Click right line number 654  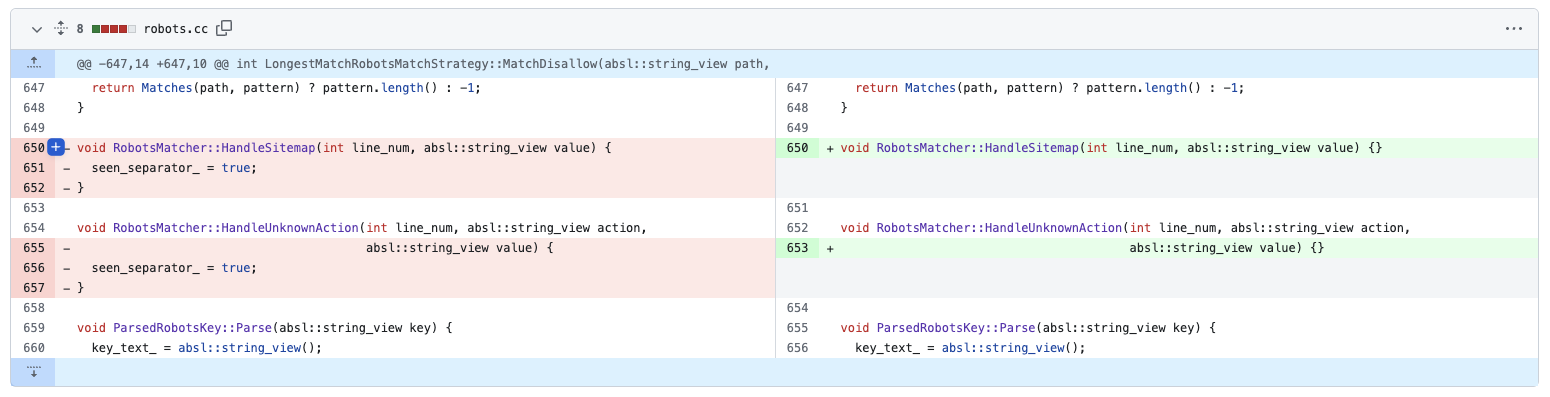pos(797,308)
